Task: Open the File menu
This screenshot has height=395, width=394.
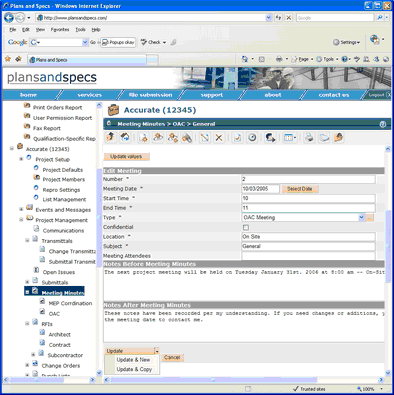Action: coord(13,30)
